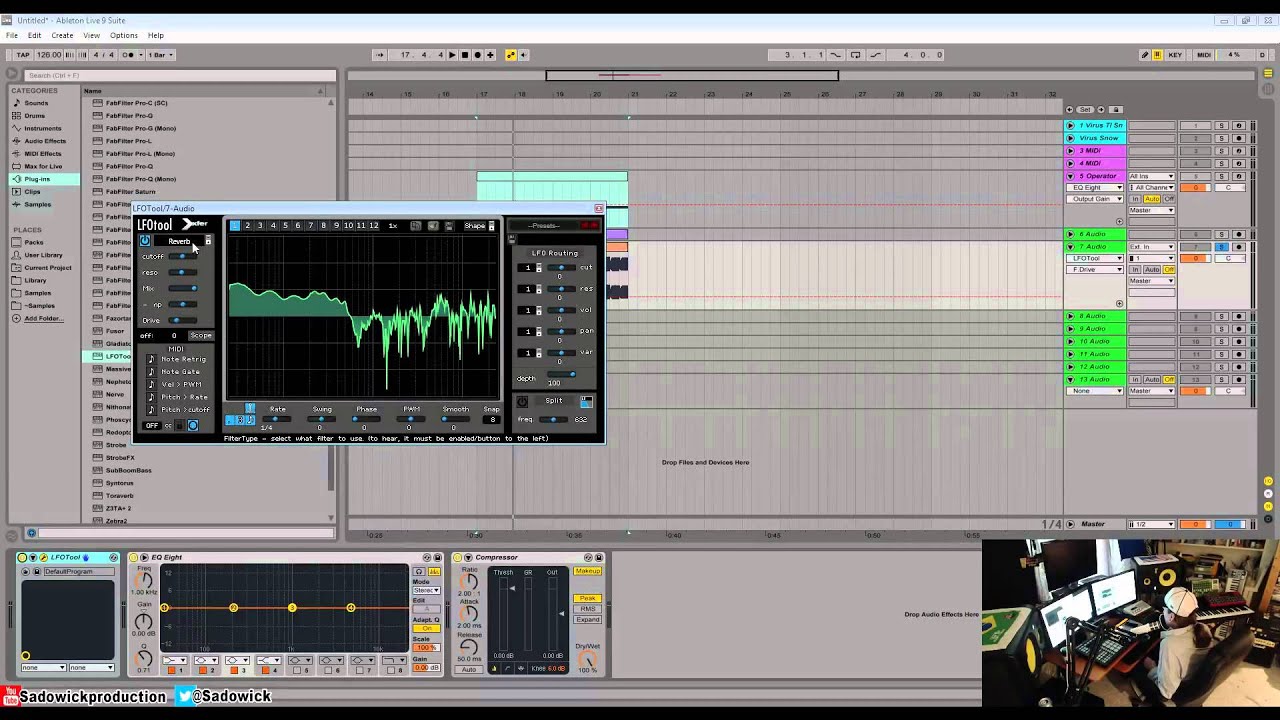Image resolution: width=1280 pixels, height=720 pixels.
Task: Click the copy graph icon in LFOTool
Action: pos(416,226)
